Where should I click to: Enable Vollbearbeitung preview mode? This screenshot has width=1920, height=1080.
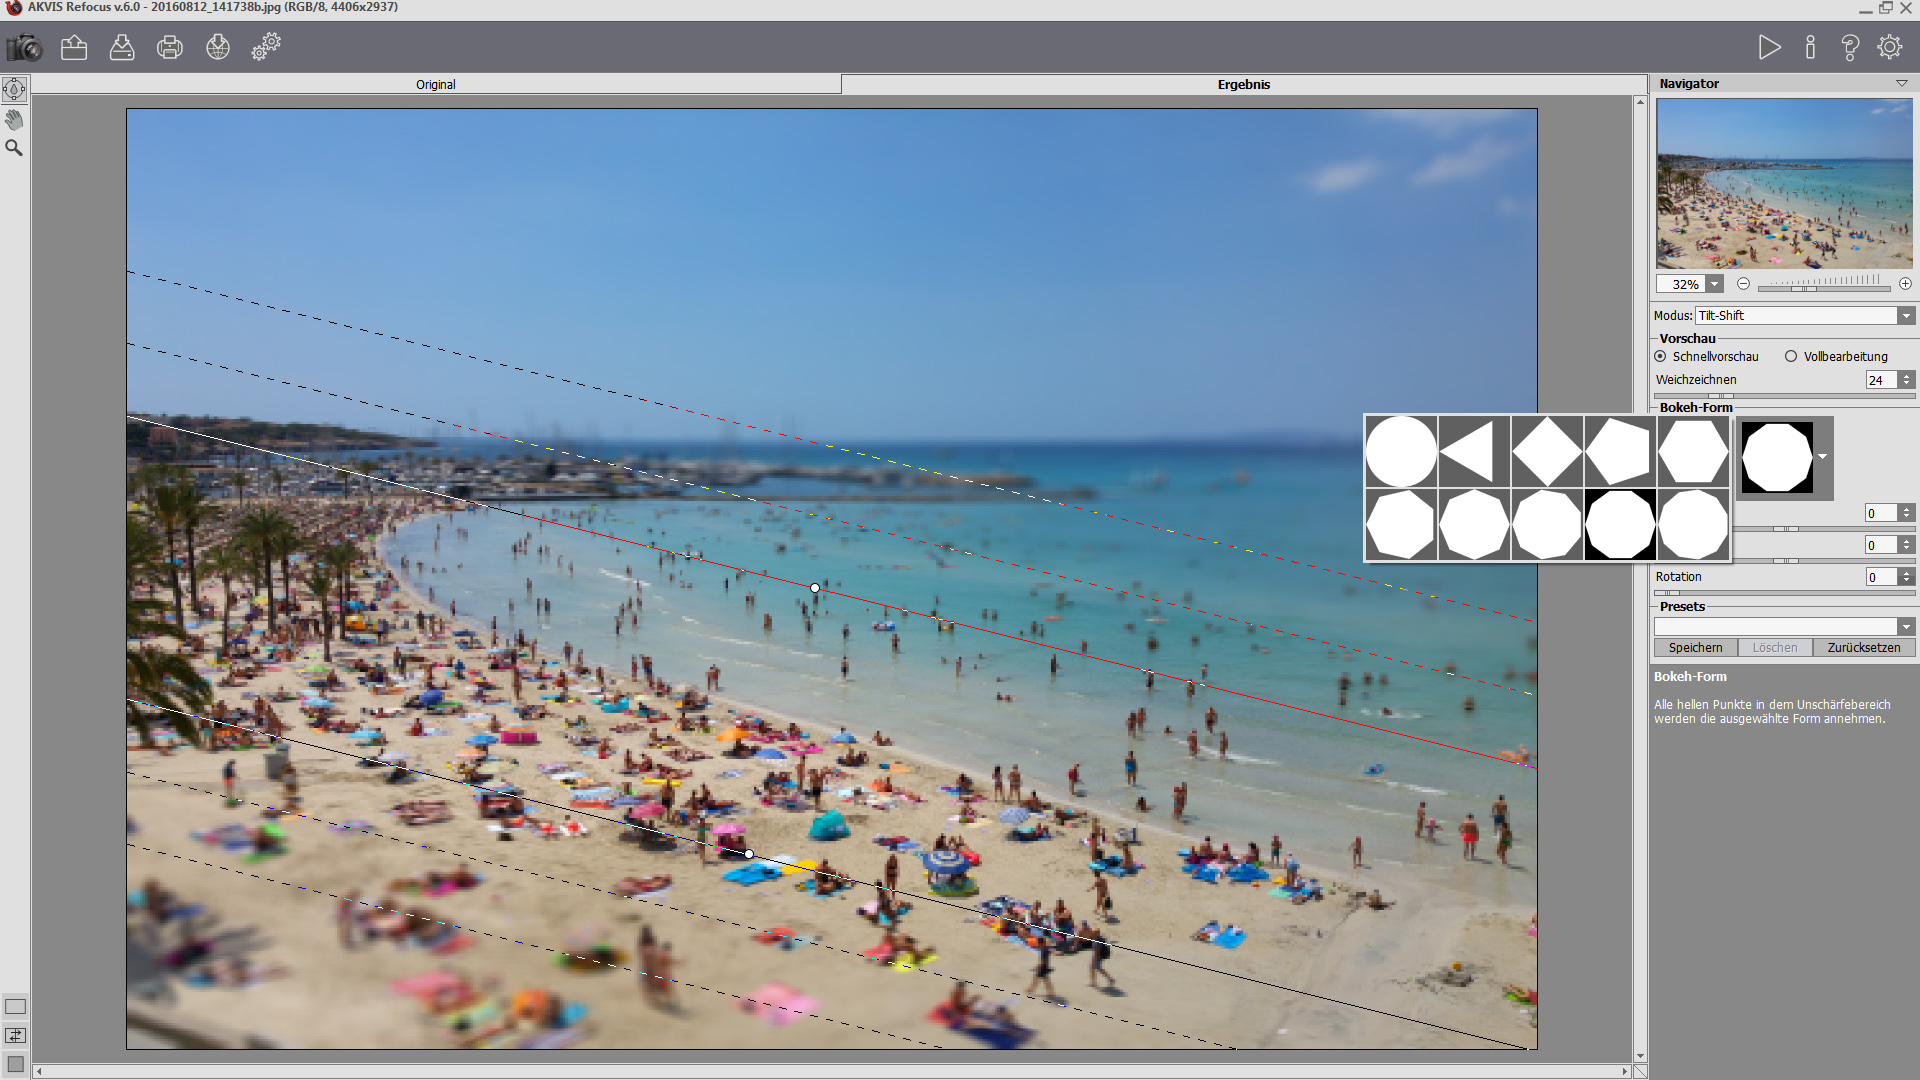(1791, 356)
